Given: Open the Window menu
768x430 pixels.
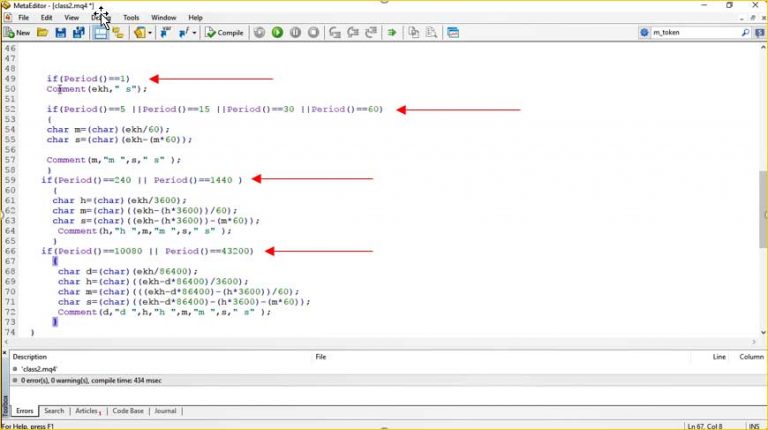Looking at the screenshot, I should pos(164,18).
